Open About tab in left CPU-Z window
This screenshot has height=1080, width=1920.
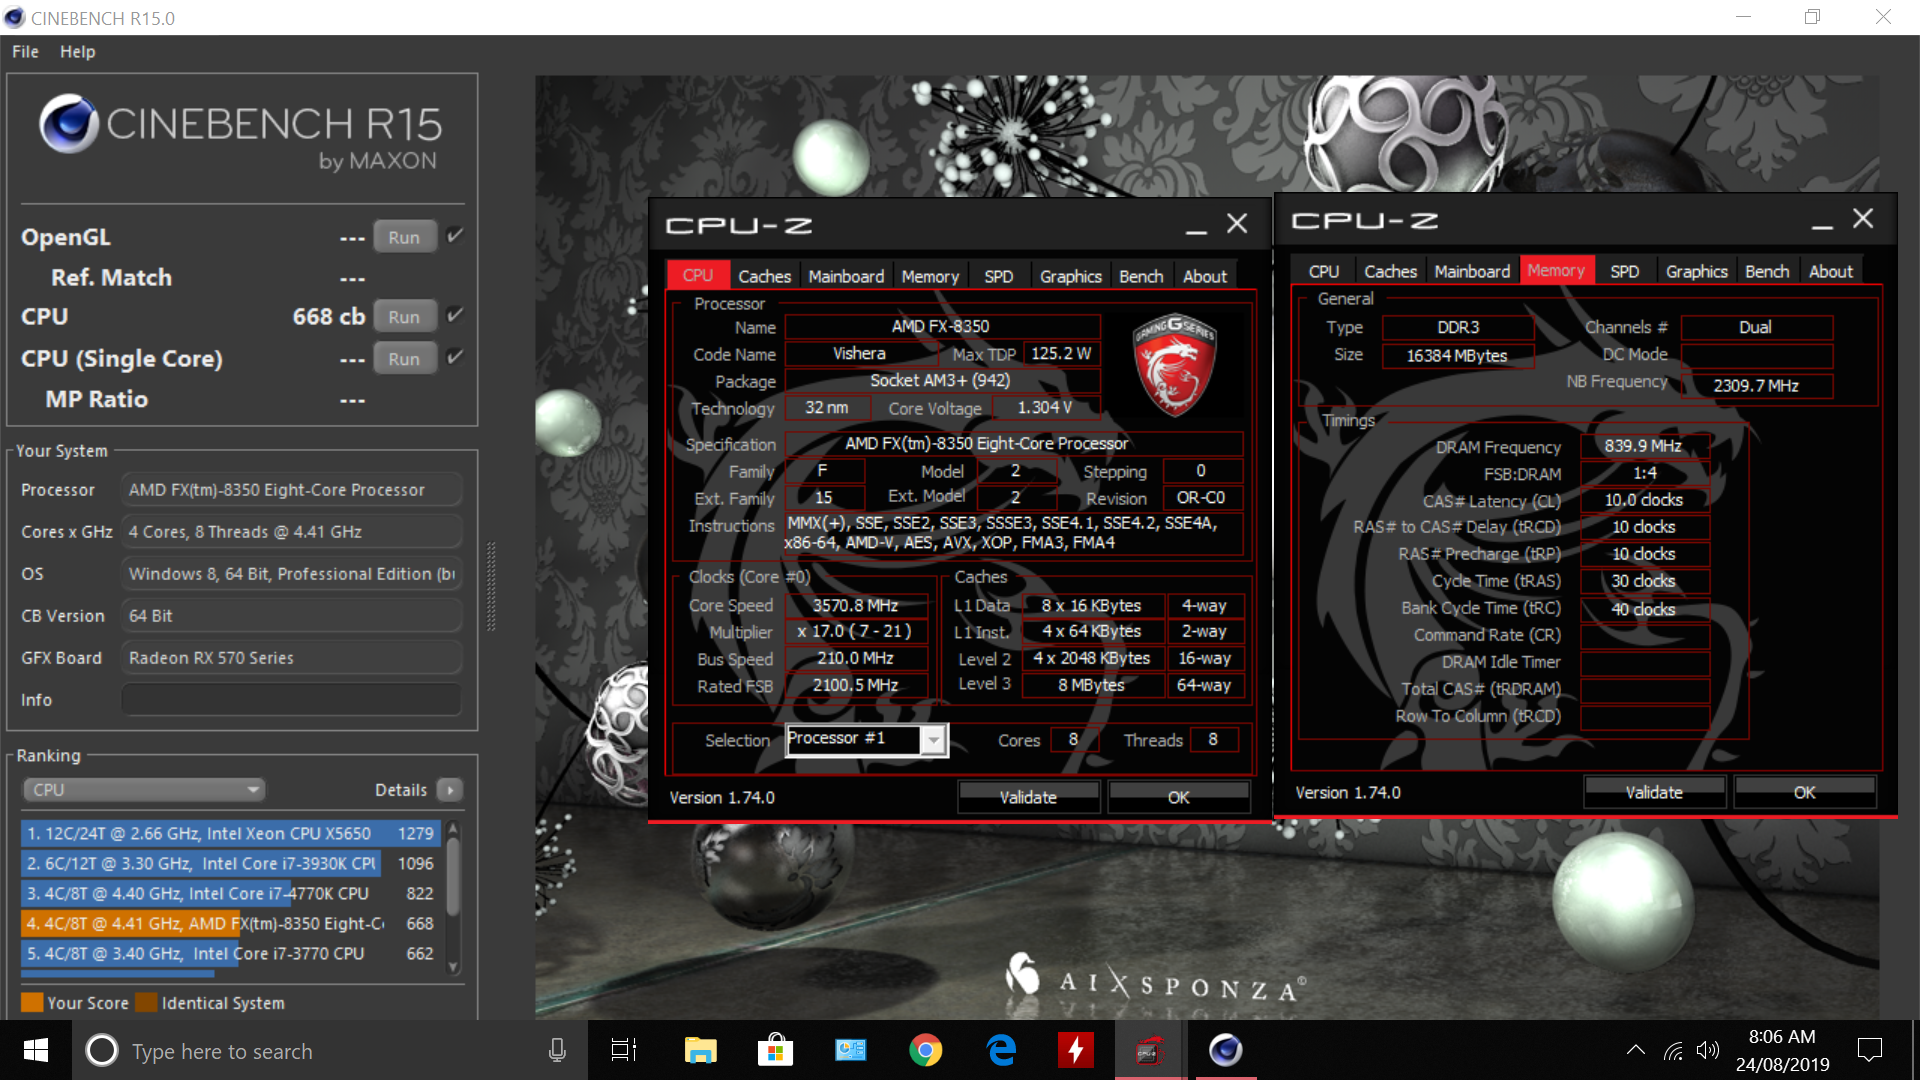click(x=1205, y=276)
